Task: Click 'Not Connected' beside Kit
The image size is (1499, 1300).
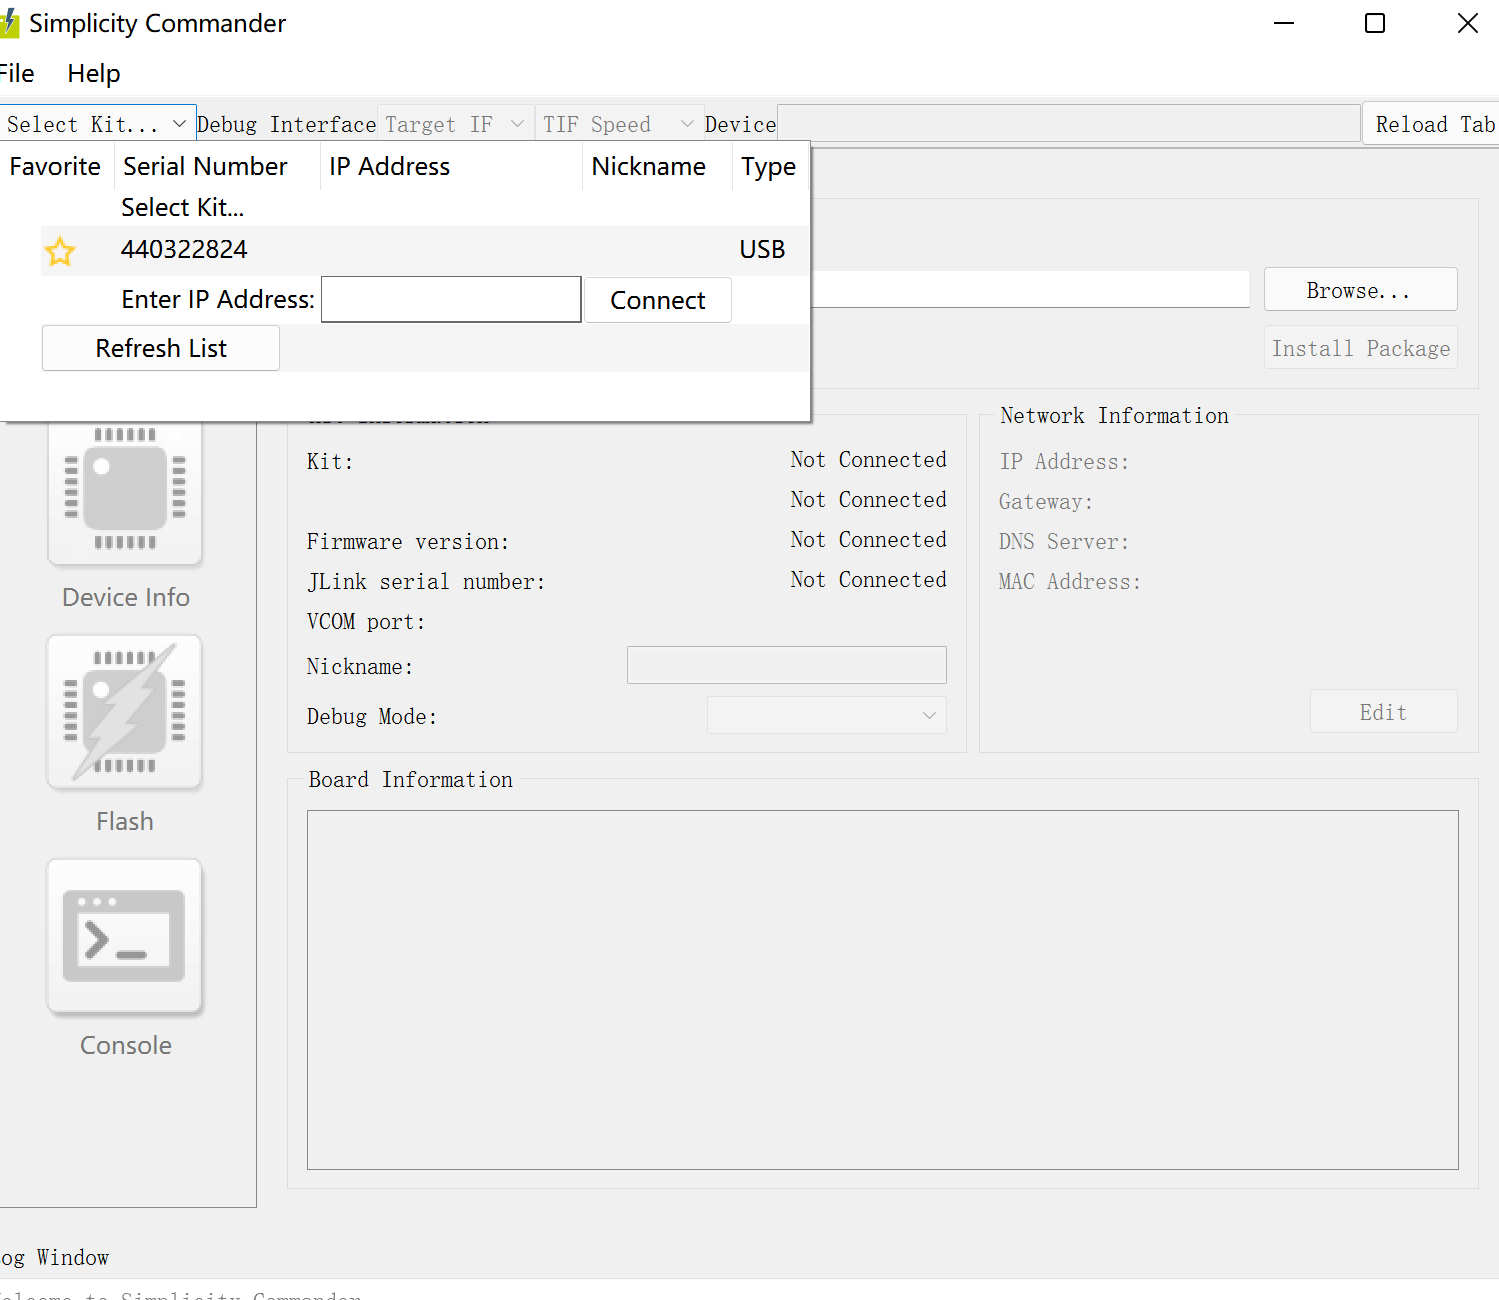Action: tap(868, 459)
